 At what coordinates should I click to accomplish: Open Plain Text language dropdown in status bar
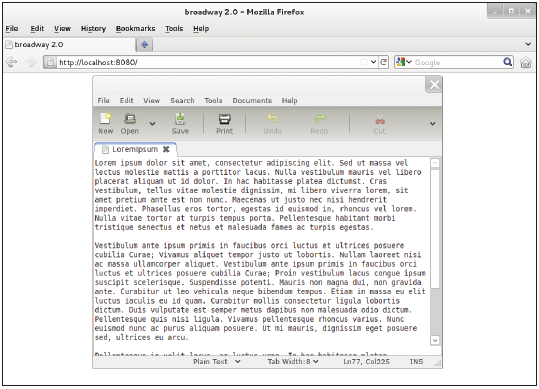217,362
